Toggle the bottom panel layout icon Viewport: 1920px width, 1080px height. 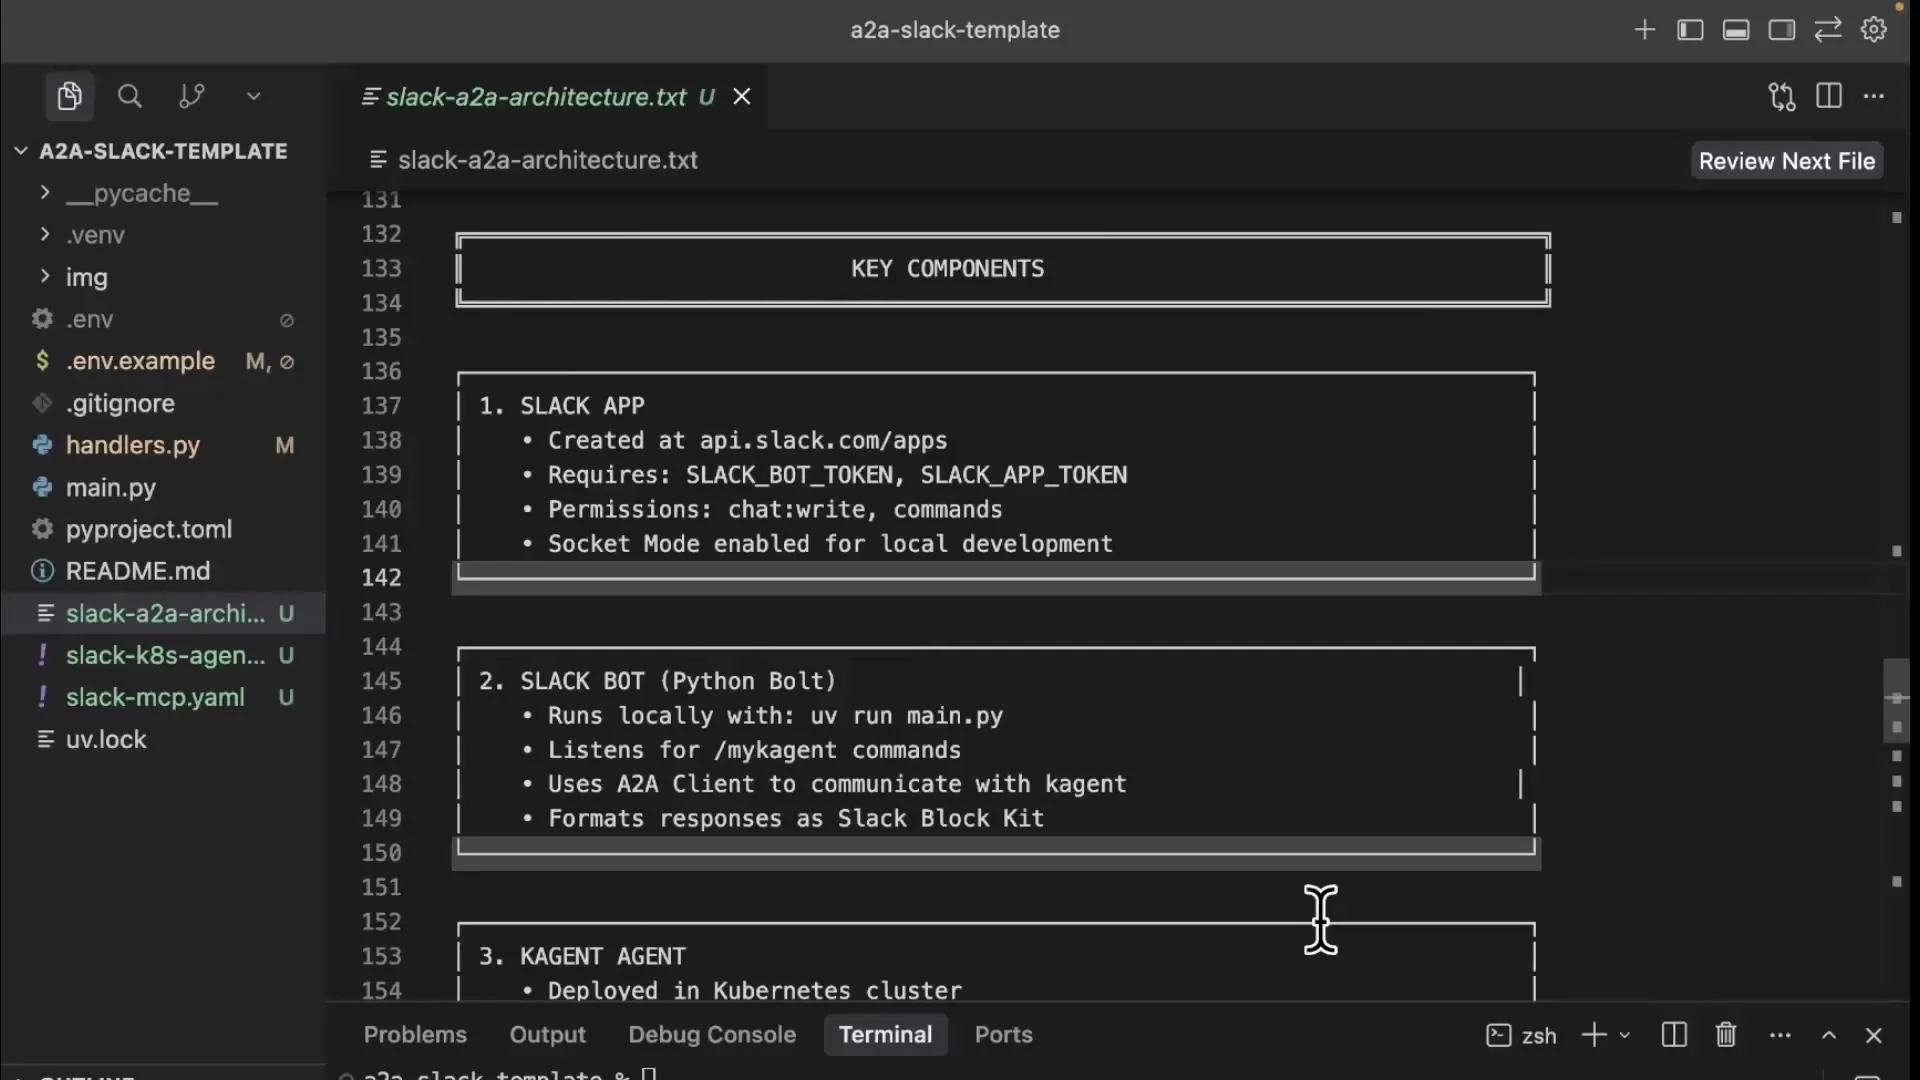click(1736, 30)
